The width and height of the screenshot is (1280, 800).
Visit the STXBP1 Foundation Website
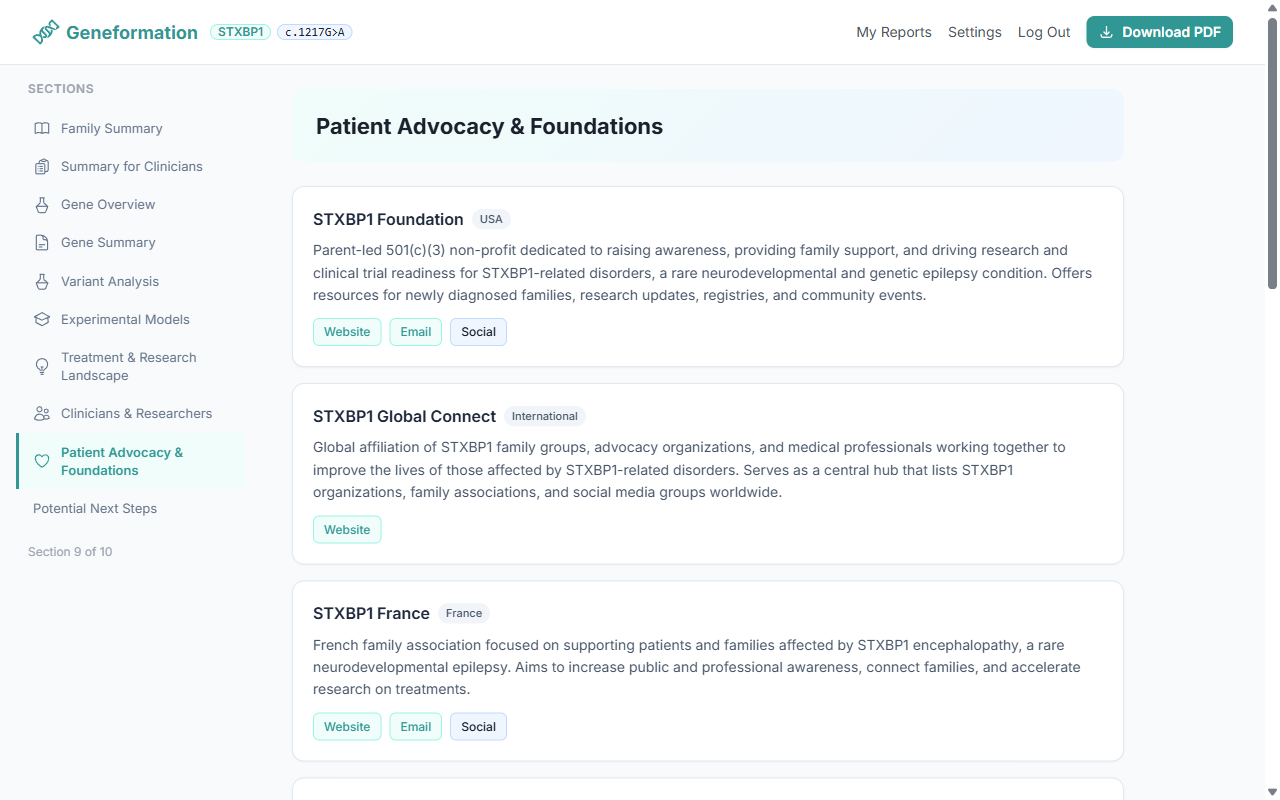click(347, 331)
